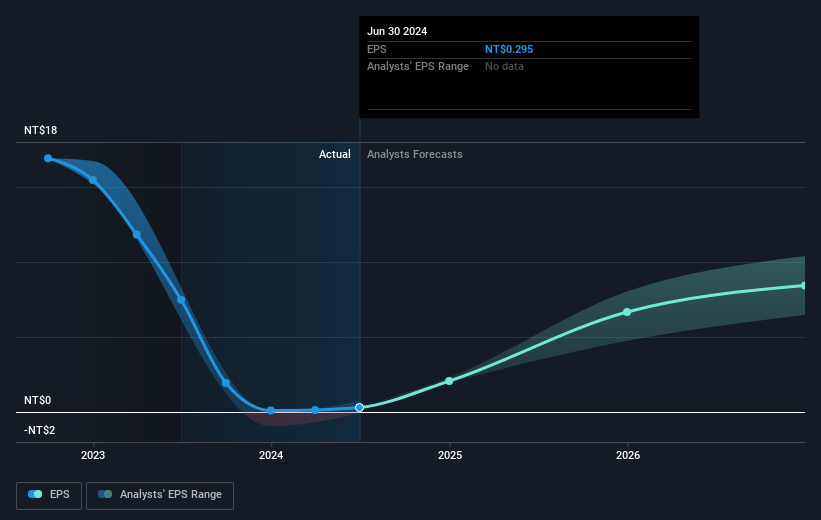
Task: Click the 2024 x-axis label
Action: (271, 455)
